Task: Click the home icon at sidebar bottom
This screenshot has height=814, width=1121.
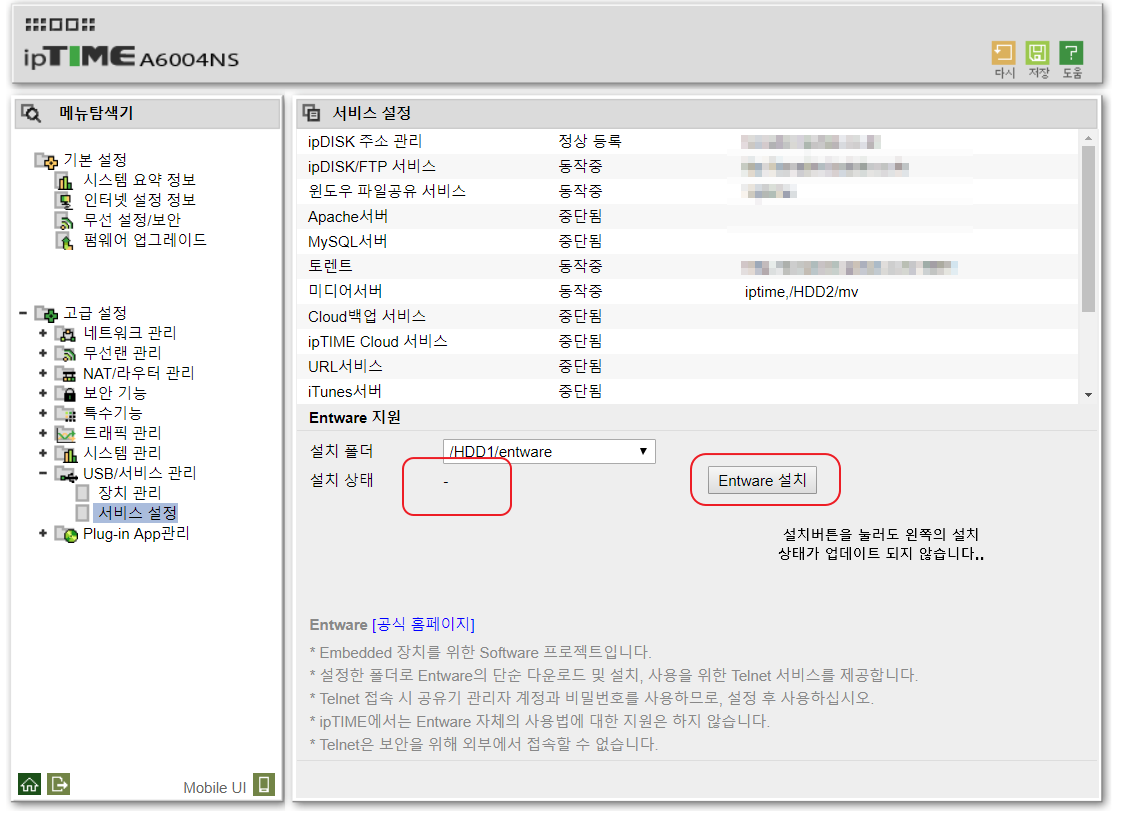Action: point(29,785)
